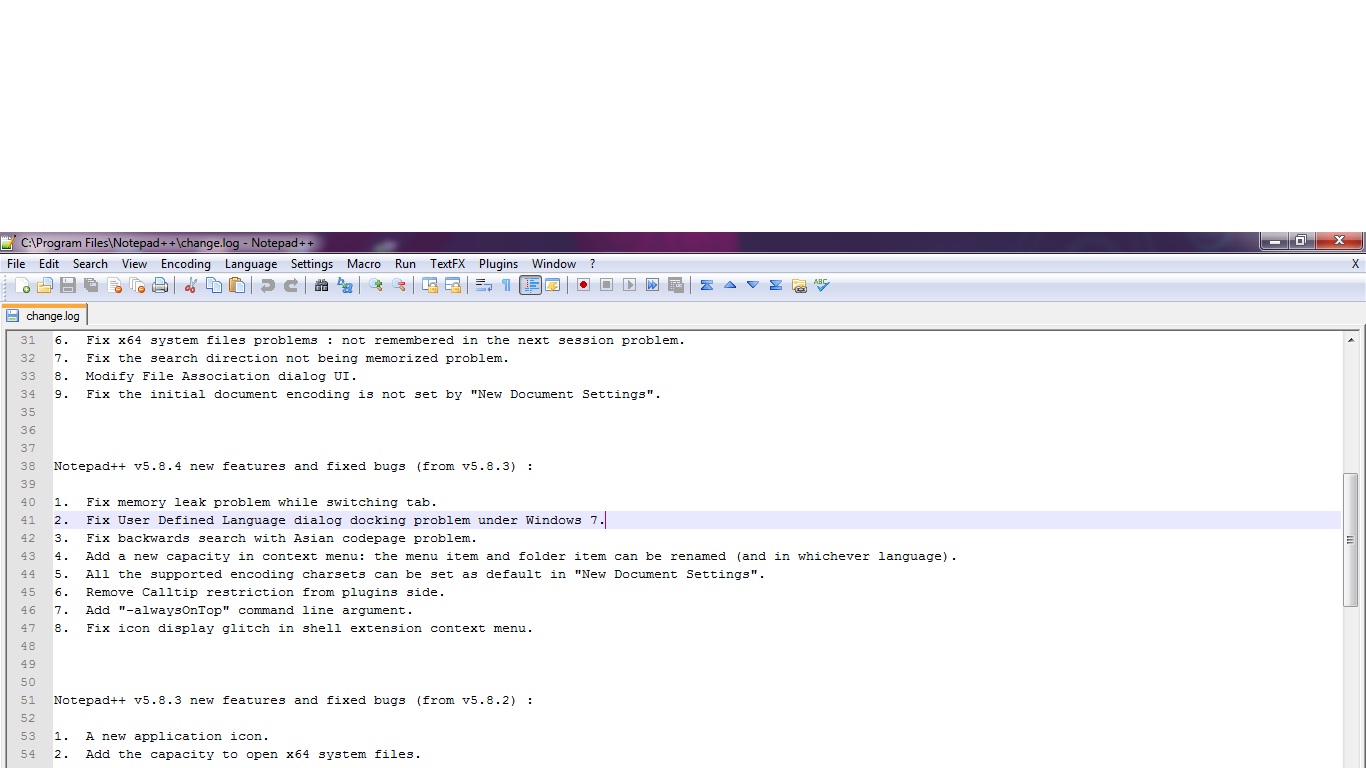Click the "Notepad++ v5.8.4 new features" heading line
The width and height of the screenshot is (1366, 768).
(294, 466)
